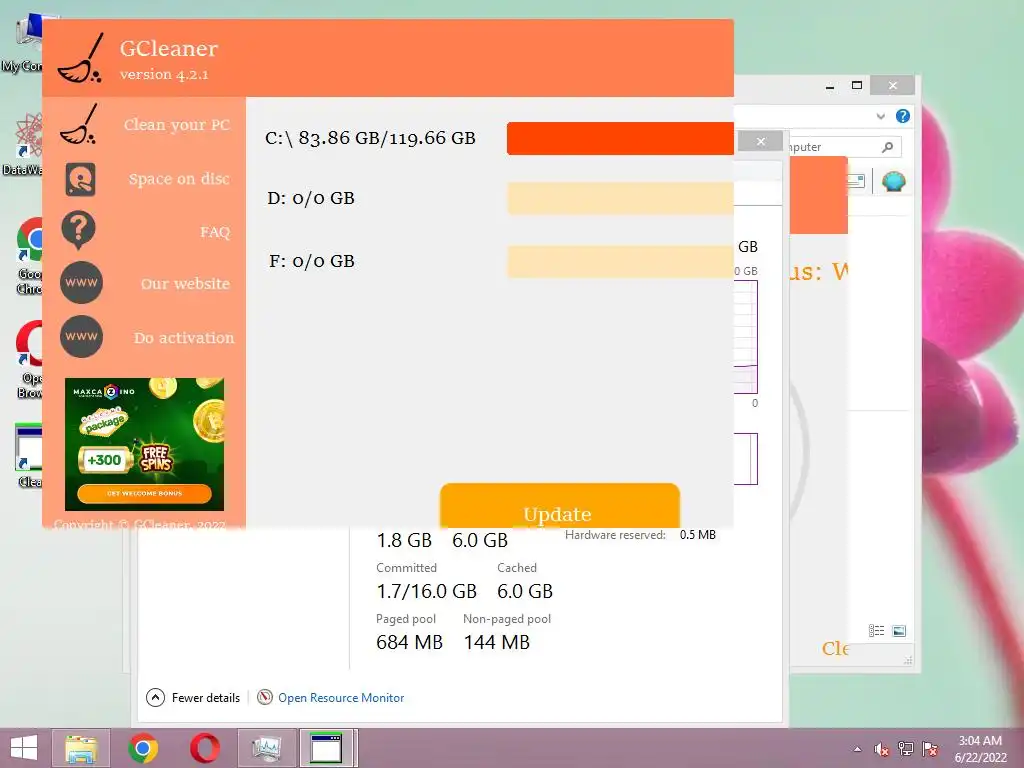Click the Get Welcome Bonus ad button
The height and width of the screenshot is (768, 1024).
(x=144, y=493)
